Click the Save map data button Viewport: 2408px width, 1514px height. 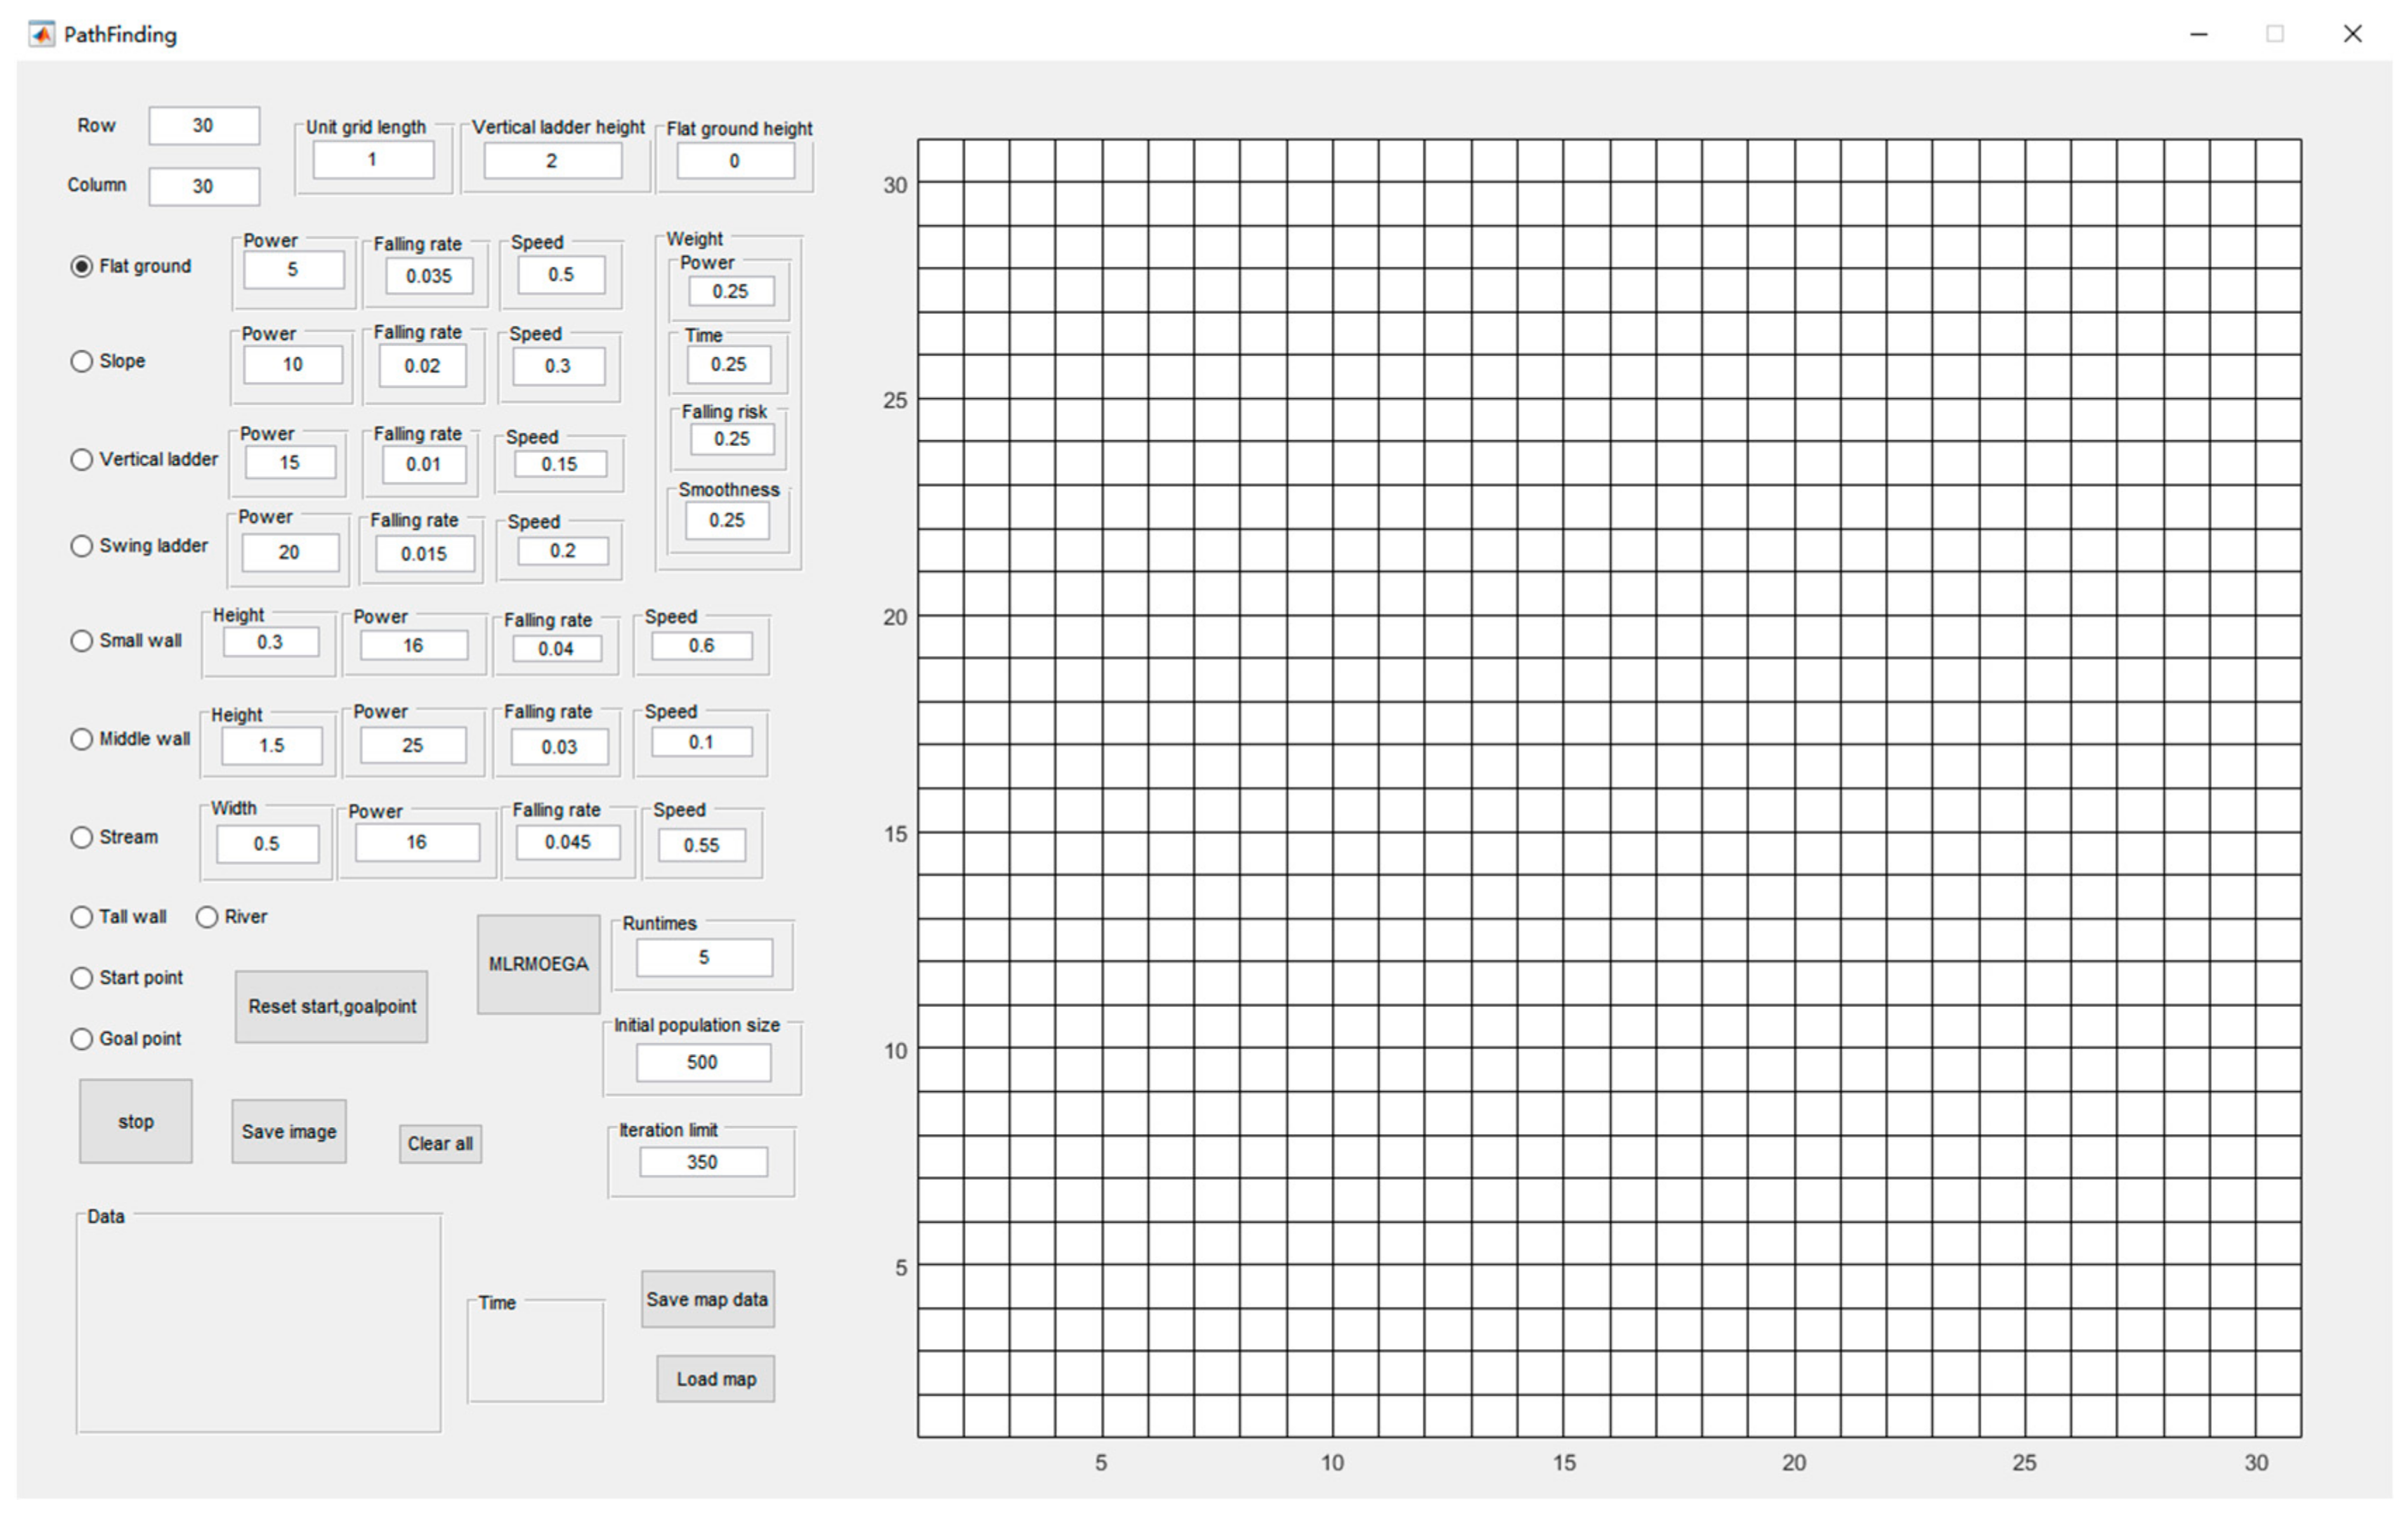pyautogui.click(x=707, y=1299)
